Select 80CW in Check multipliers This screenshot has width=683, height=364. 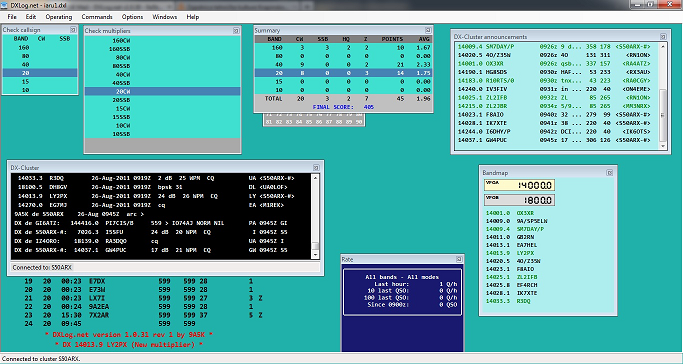pyautogui.click(x=162, y=57)
